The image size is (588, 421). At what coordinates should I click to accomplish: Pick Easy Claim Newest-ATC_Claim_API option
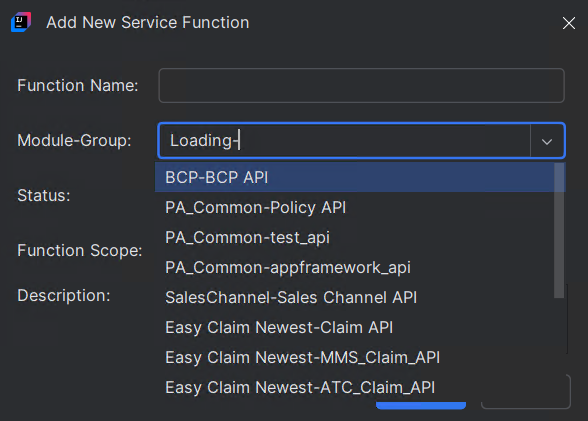(354, 387)
